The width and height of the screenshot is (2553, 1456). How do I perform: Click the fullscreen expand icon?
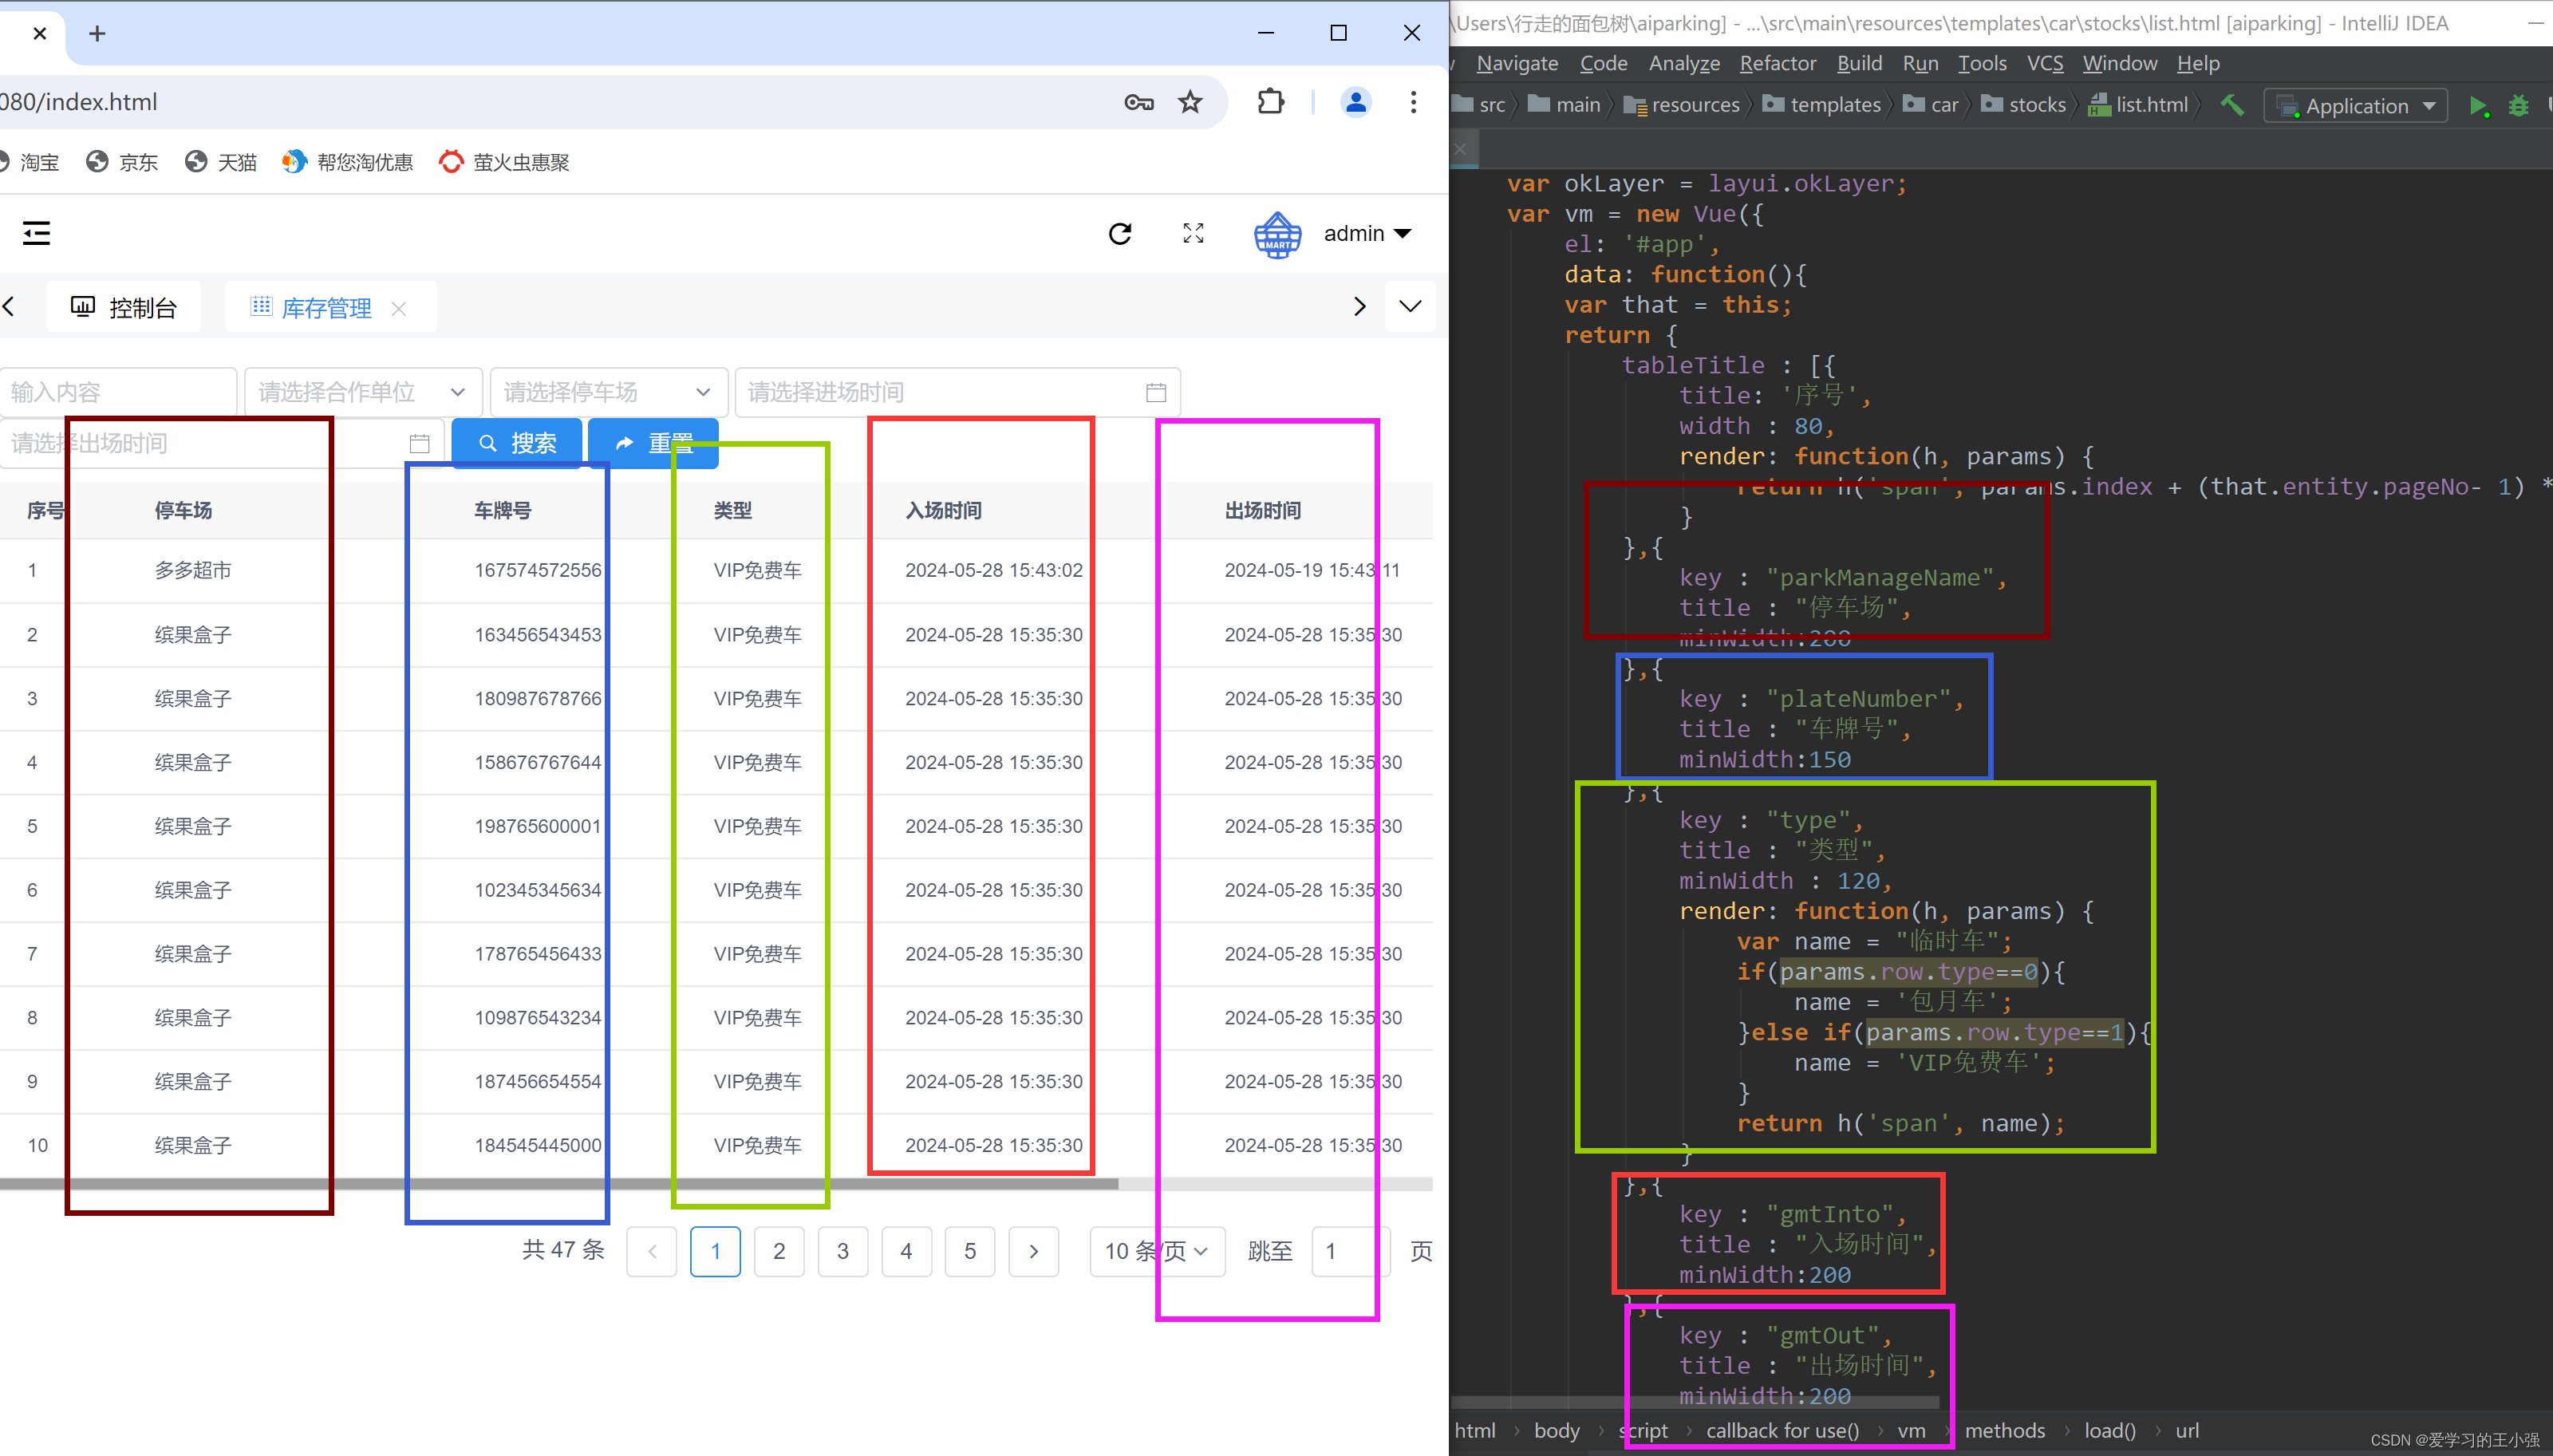(x=1194, y=233)
